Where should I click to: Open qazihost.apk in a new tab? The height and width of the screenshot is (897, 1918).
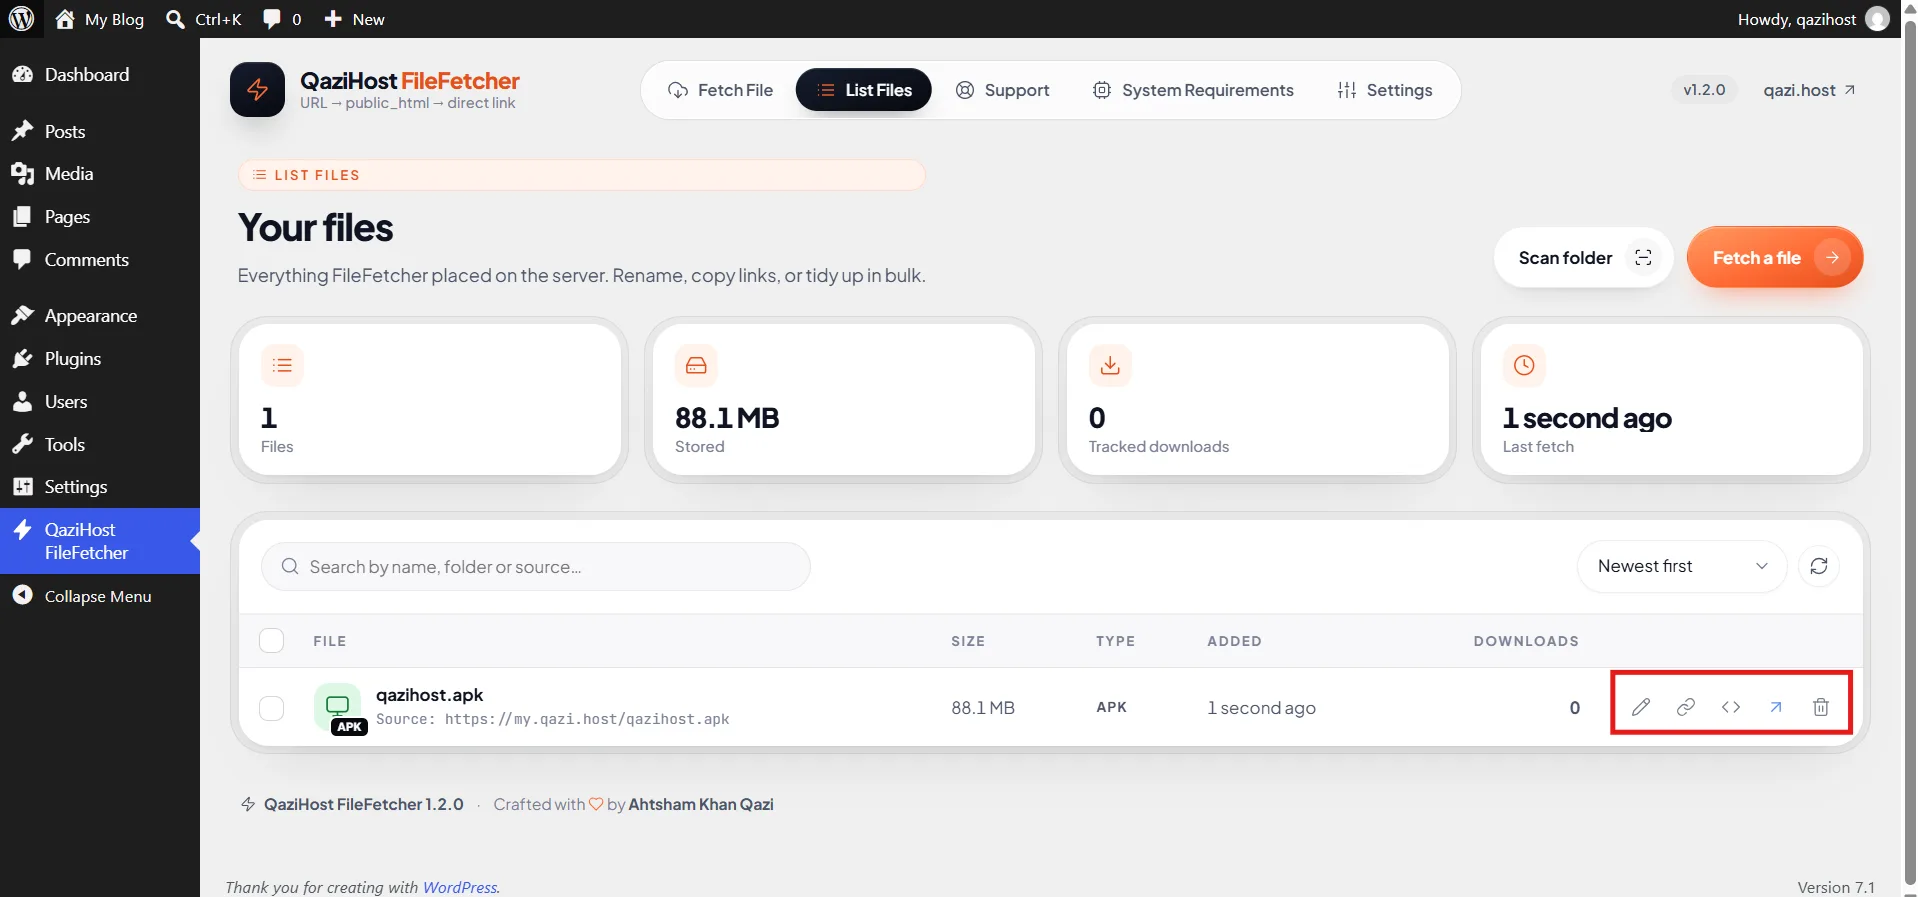click(x=1776, y=708)
